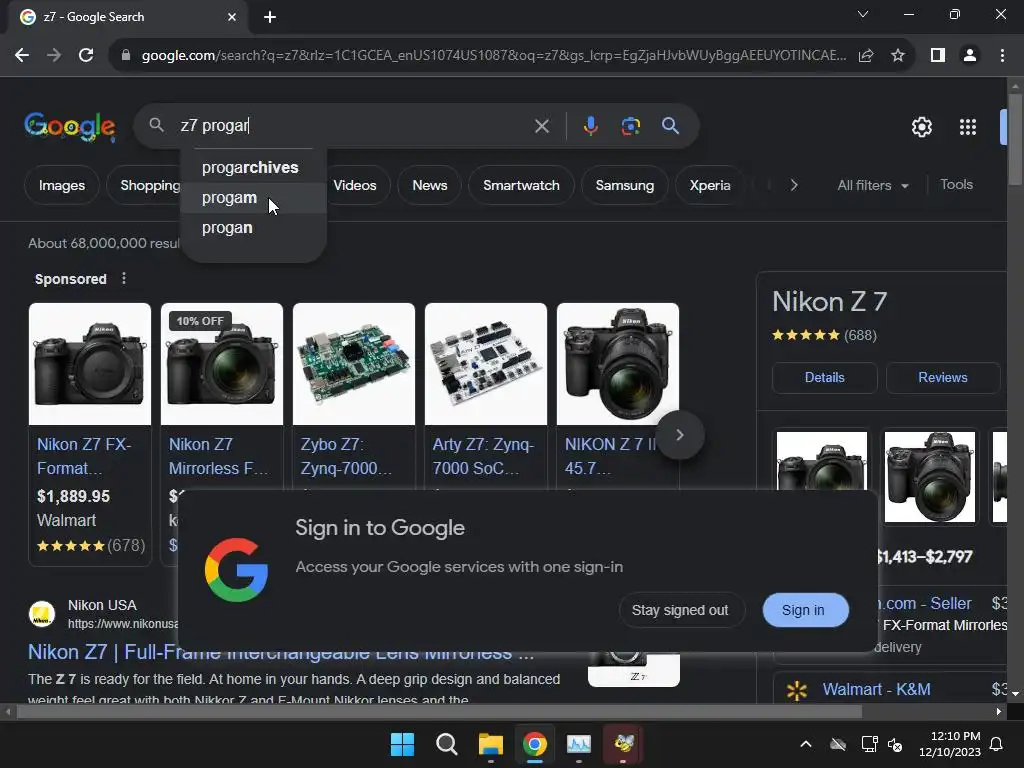
Task: Click the blue search magnifier button
Action: (670, 126)
